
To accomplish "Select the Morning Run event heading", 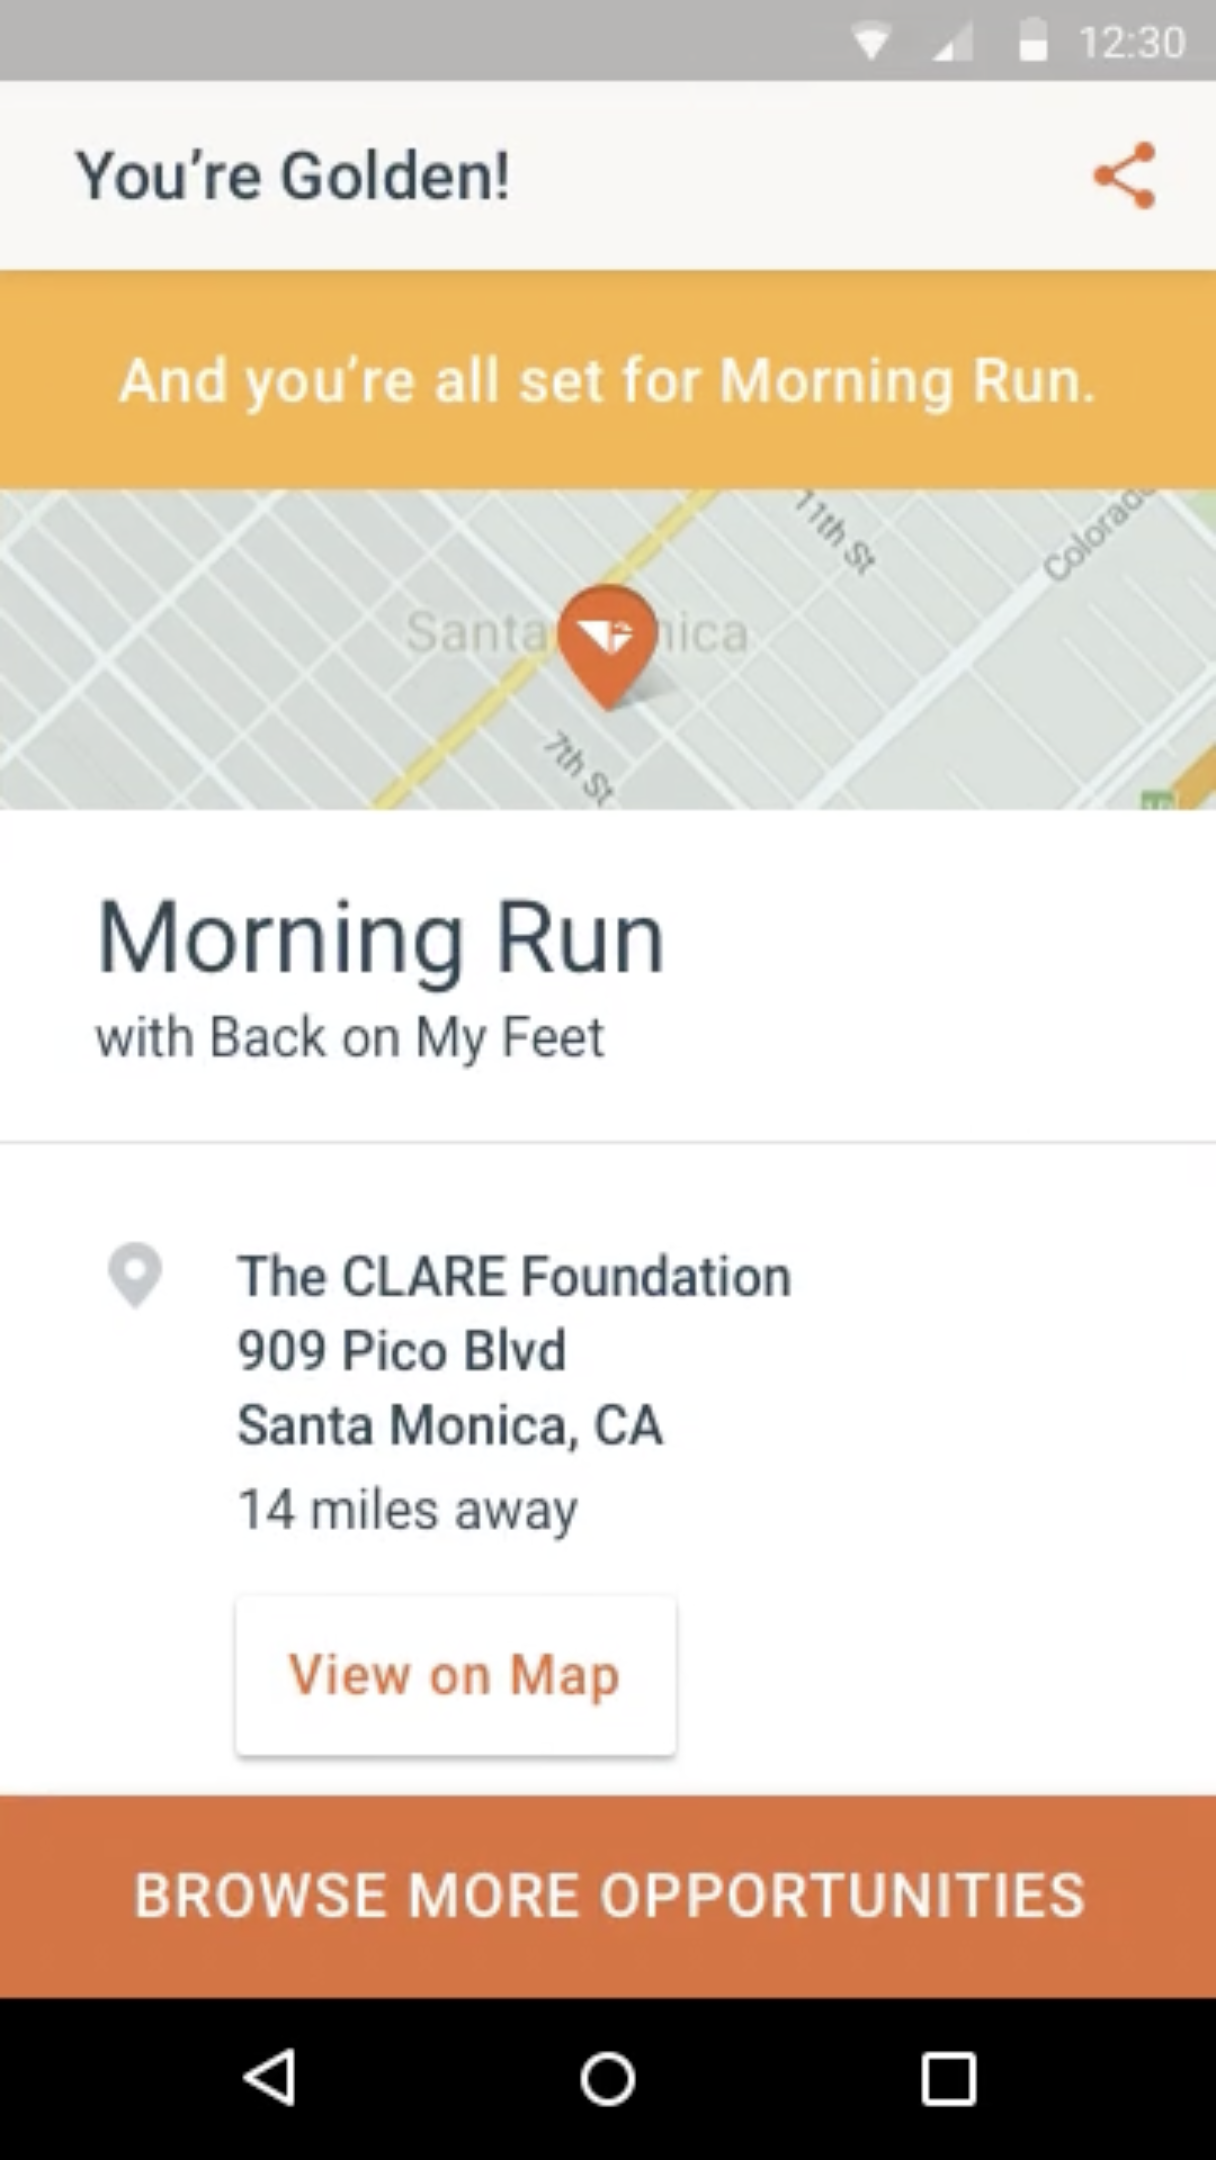I will pos(380,938).
